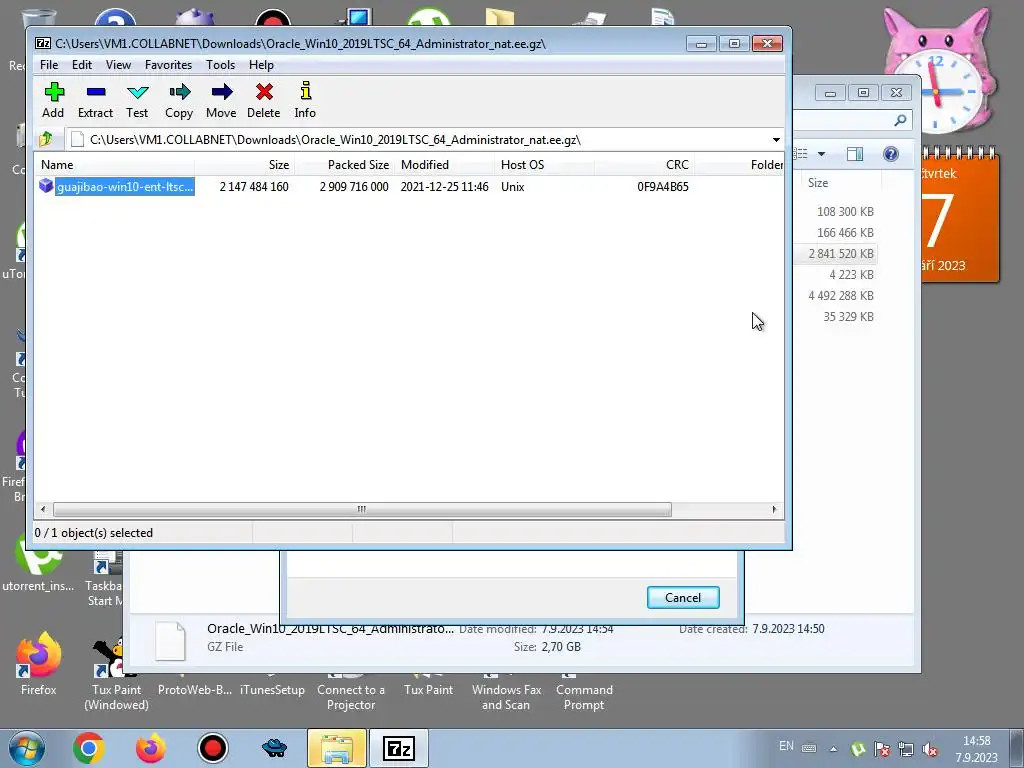
Task: Open the View menu
Action: tap(118, 65)
